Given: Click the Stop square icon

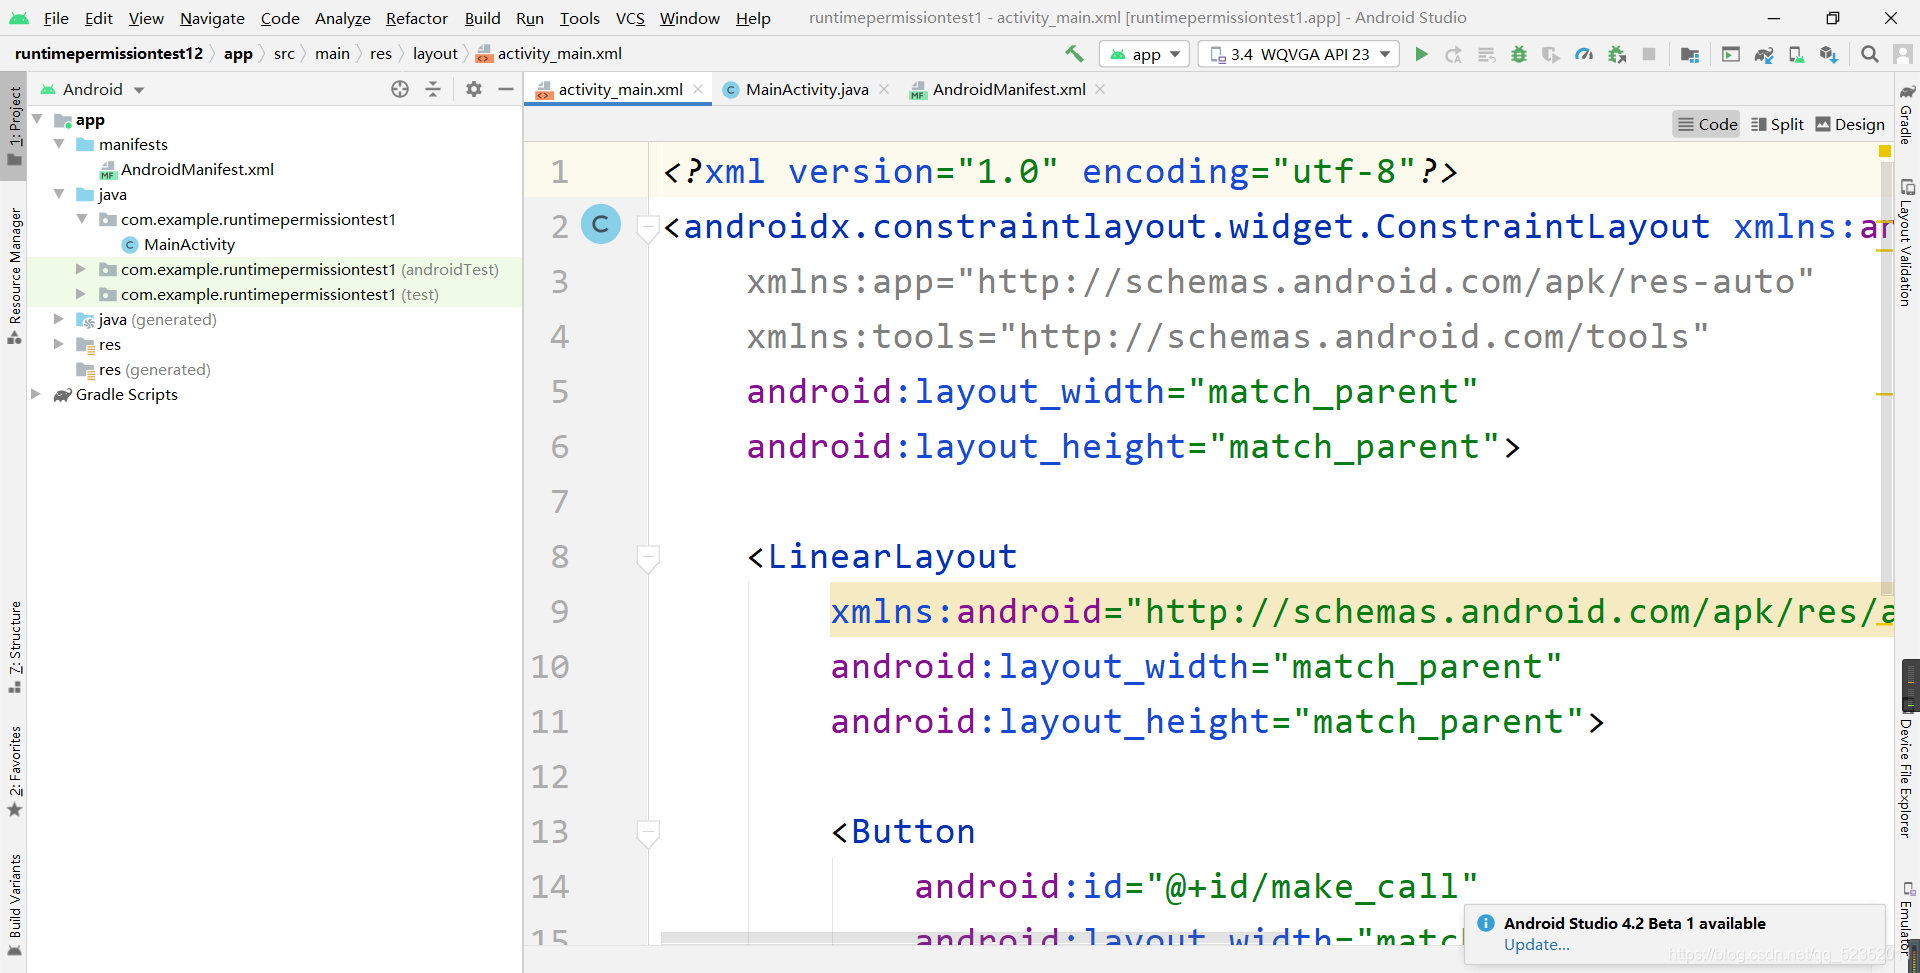Looking at the screenshot, I should [x=1649, y=54].
